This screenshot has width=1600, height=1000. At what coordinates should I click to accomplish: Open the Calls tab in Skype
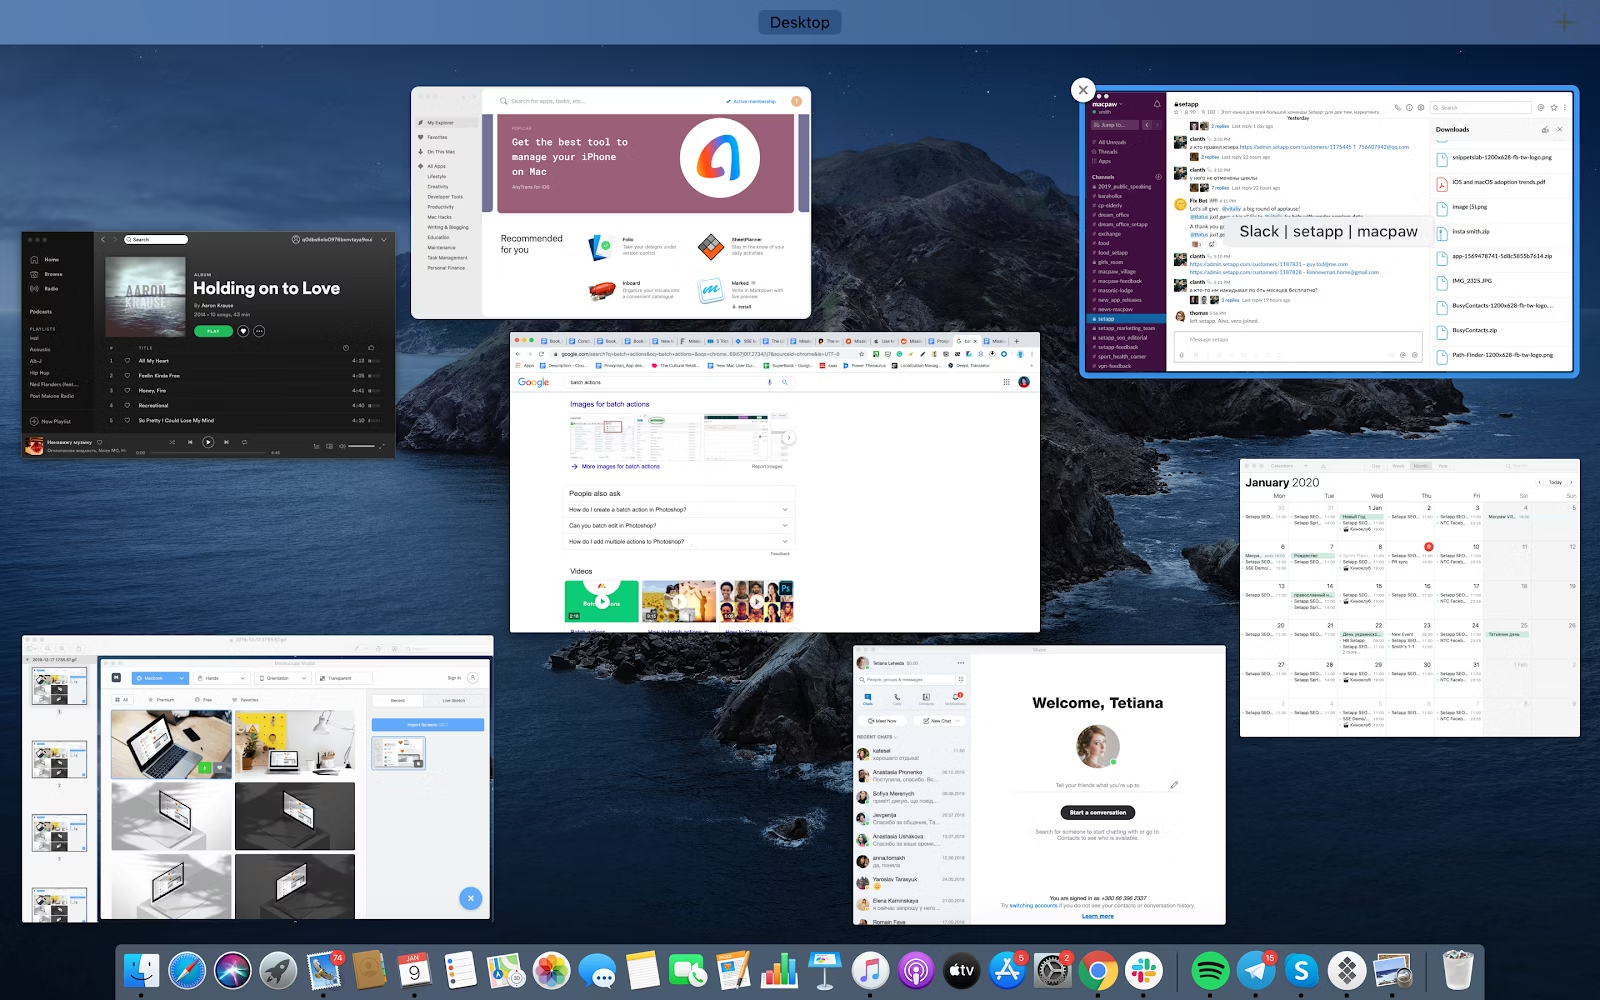coord(897,699)
